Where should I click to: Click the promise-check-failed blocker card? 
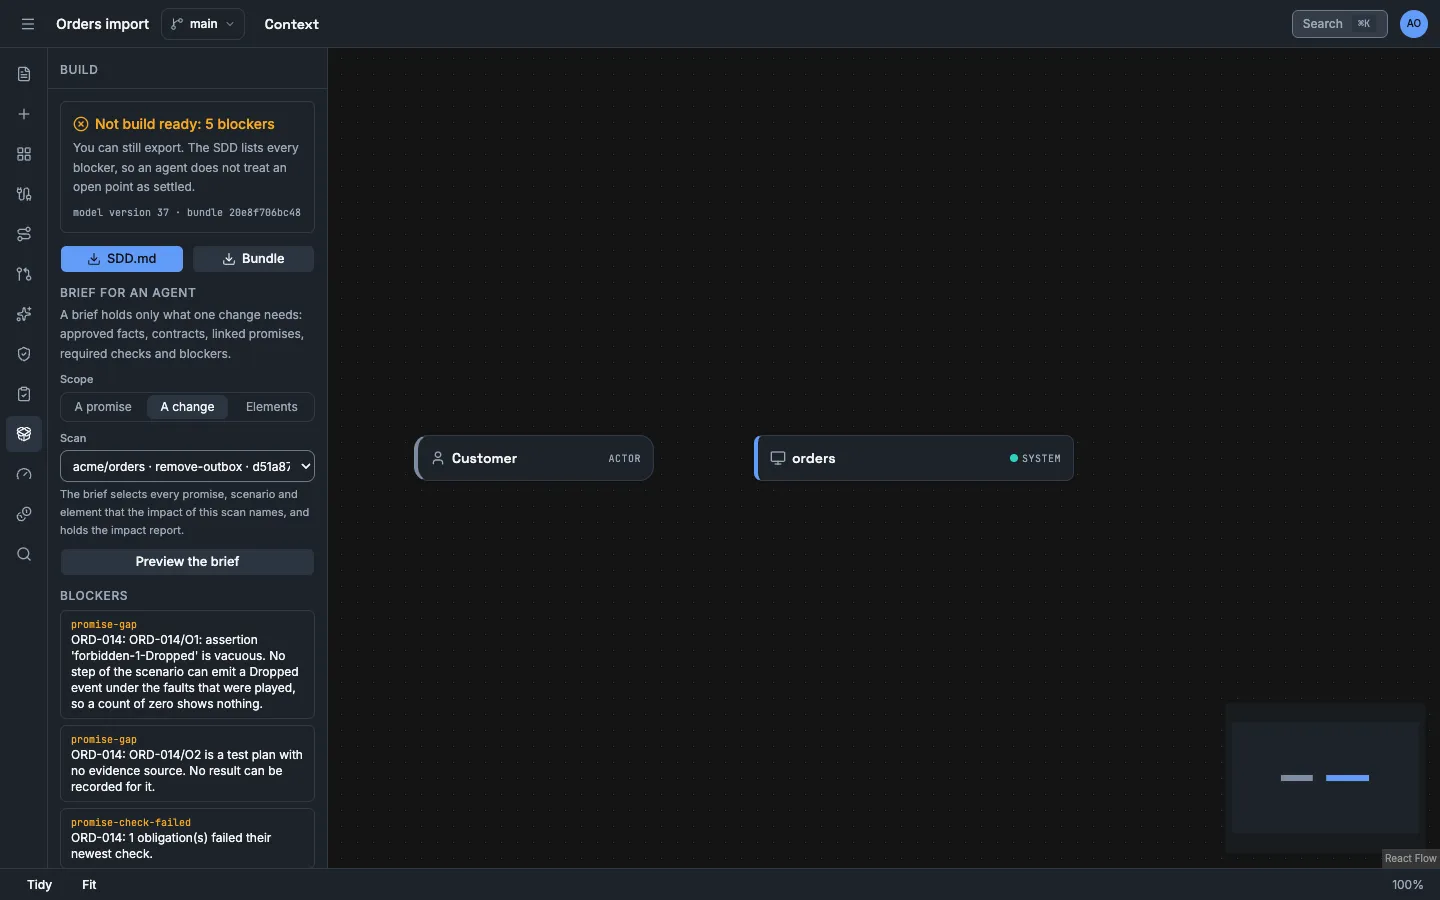(187, 838)
